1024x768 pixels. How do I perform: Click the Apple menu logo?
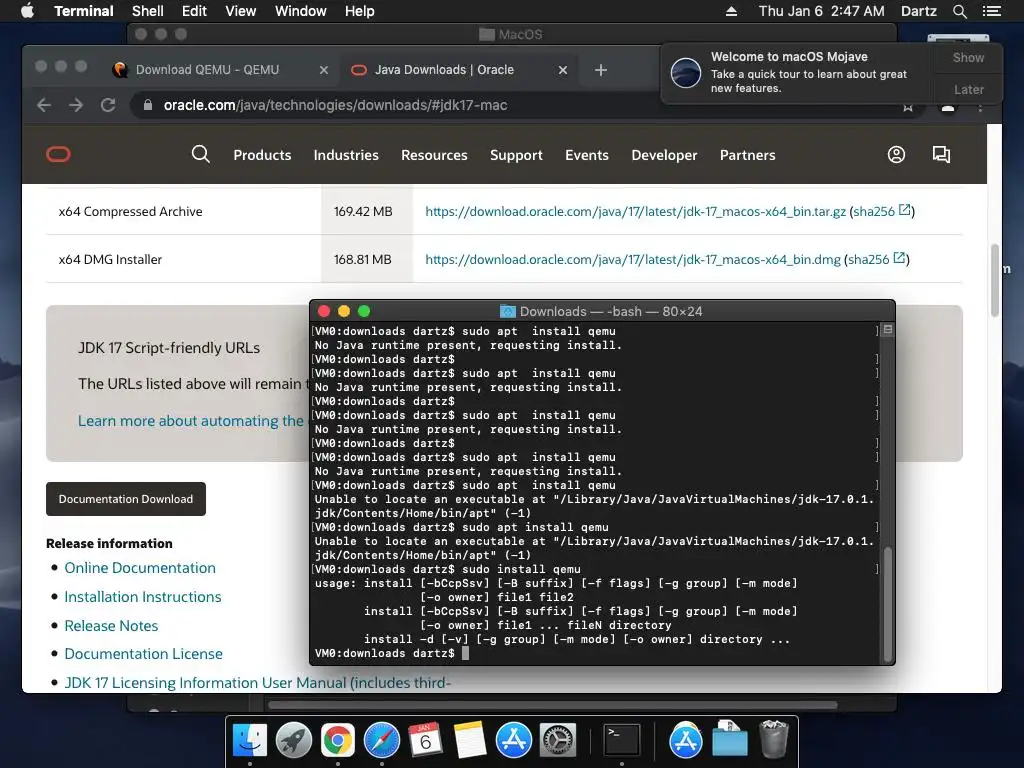(x=27, y=11)
